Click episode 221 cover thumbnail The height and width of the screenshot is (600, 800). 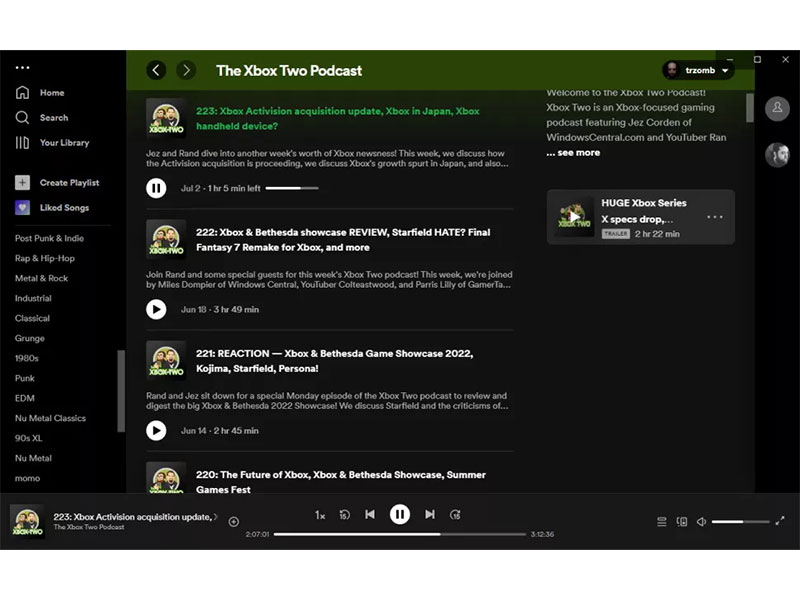click(x=166, y=361)
